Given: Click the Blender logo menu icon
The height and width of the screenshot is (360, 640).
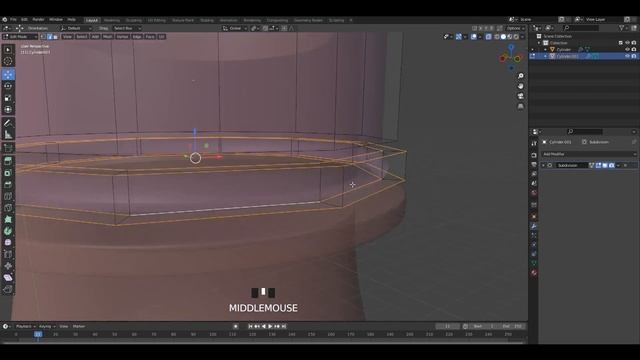Looking at the screenshot, I should [x=5, y=20].
